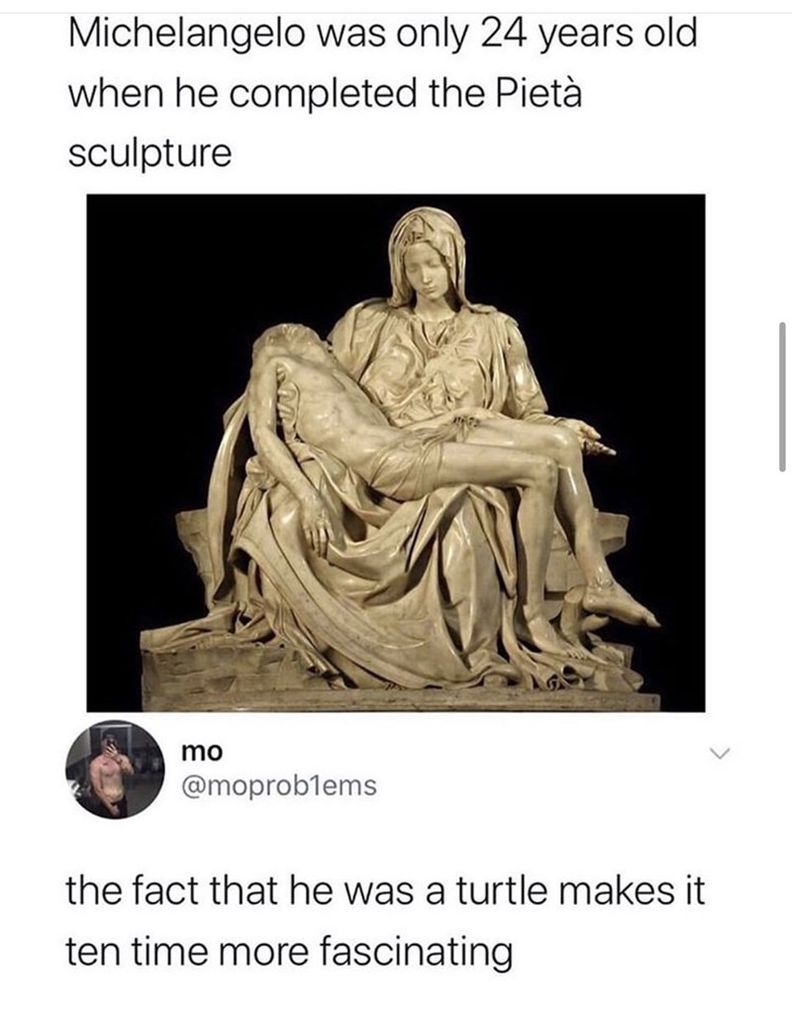Open mo's profile picture avatar
This screenshot has height=1017, width=792.
pos(115,769)
